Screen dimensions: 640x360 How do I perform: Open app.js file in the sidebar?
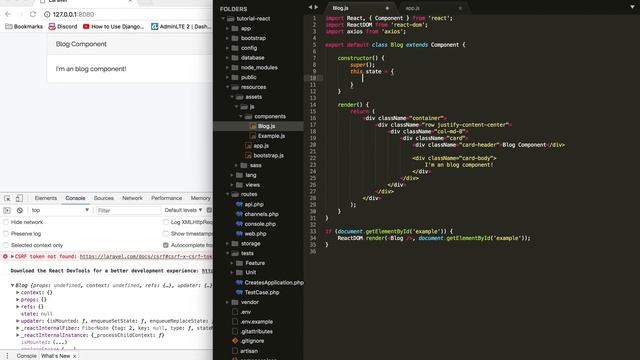261,146
